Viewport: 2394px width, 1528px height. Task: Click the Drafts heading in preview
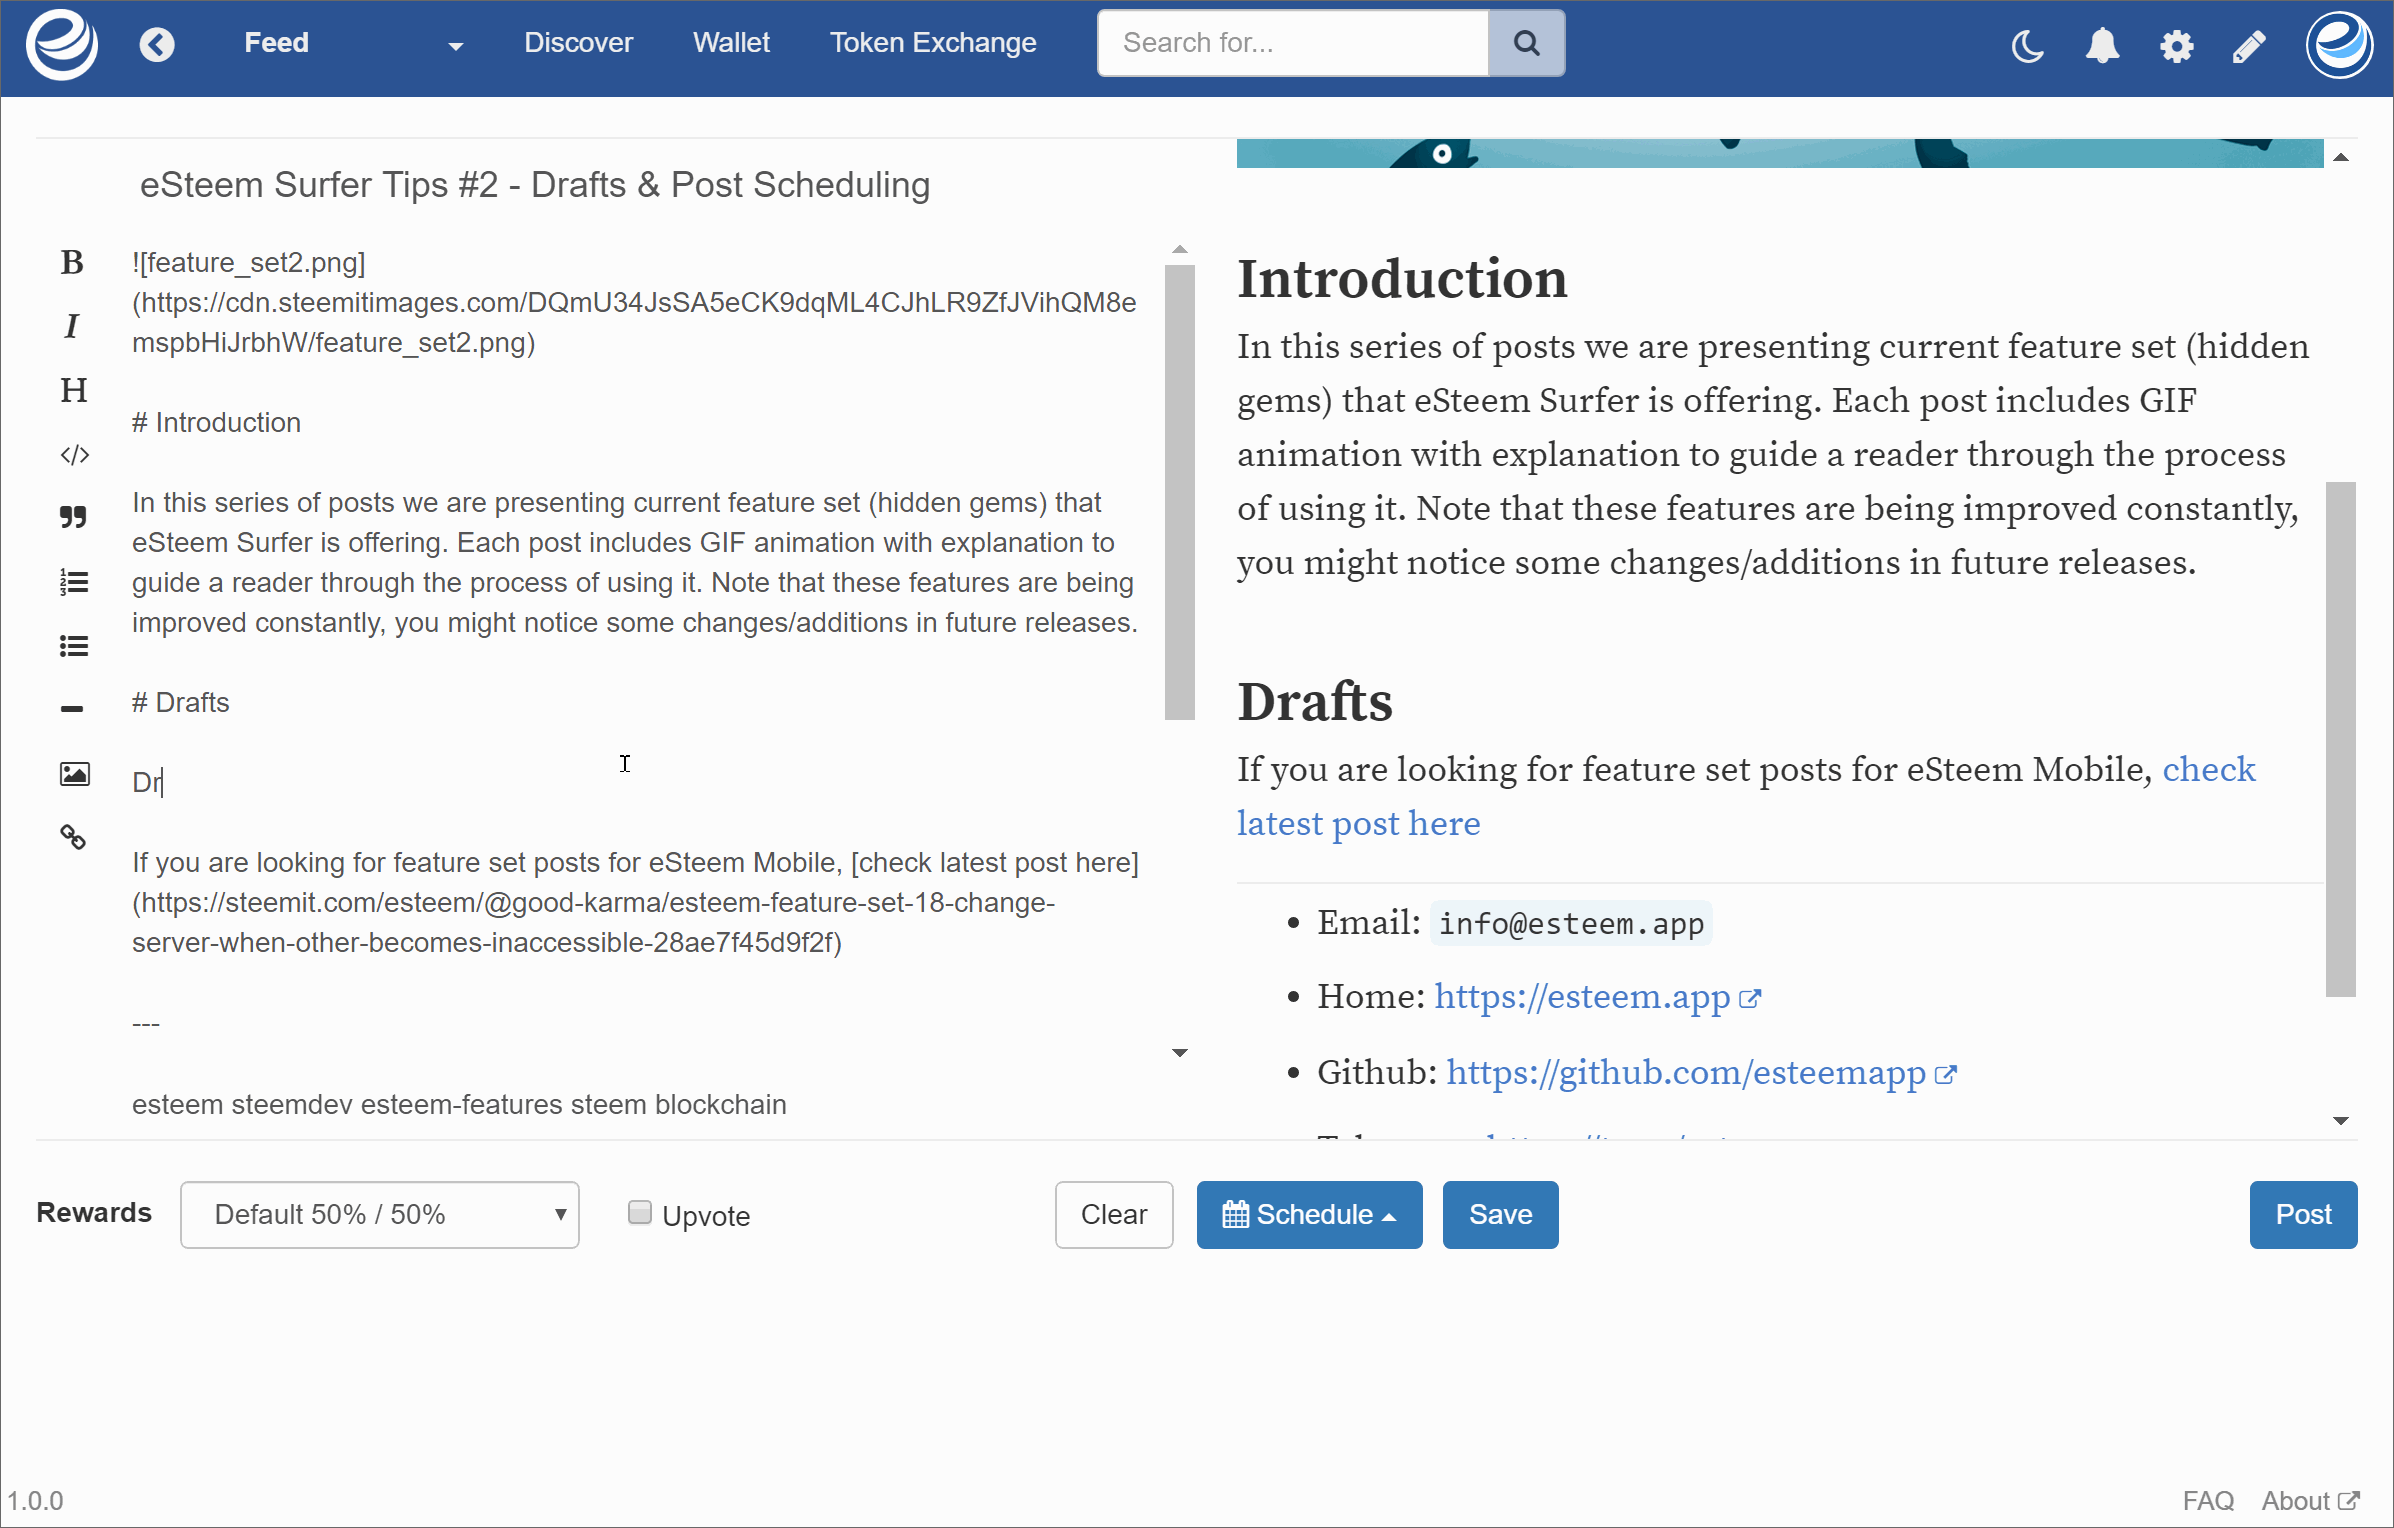(1315, 701)
